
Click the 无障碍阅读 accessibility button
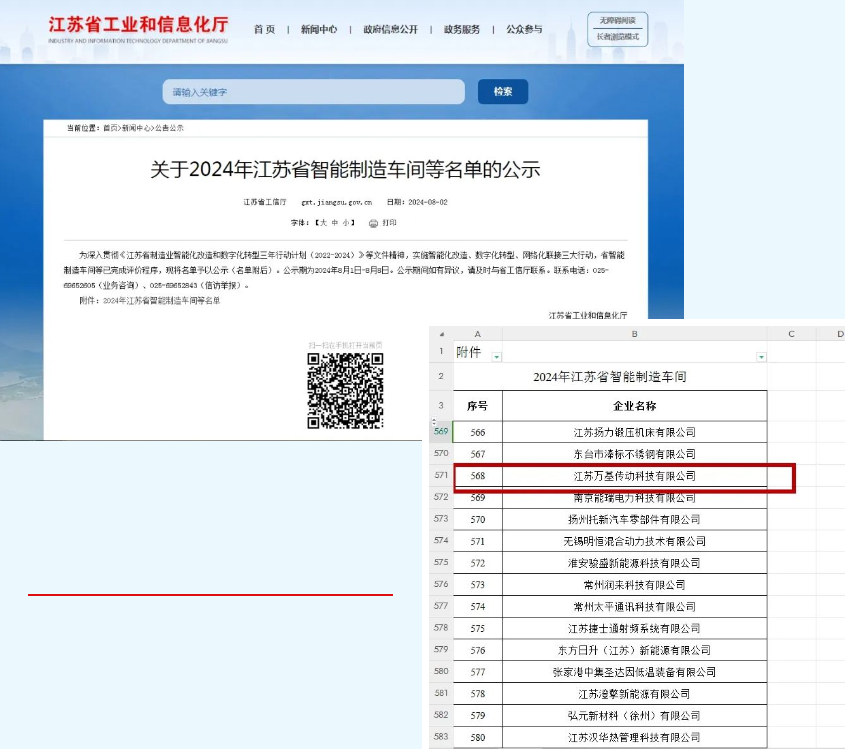tap(618, 20)
